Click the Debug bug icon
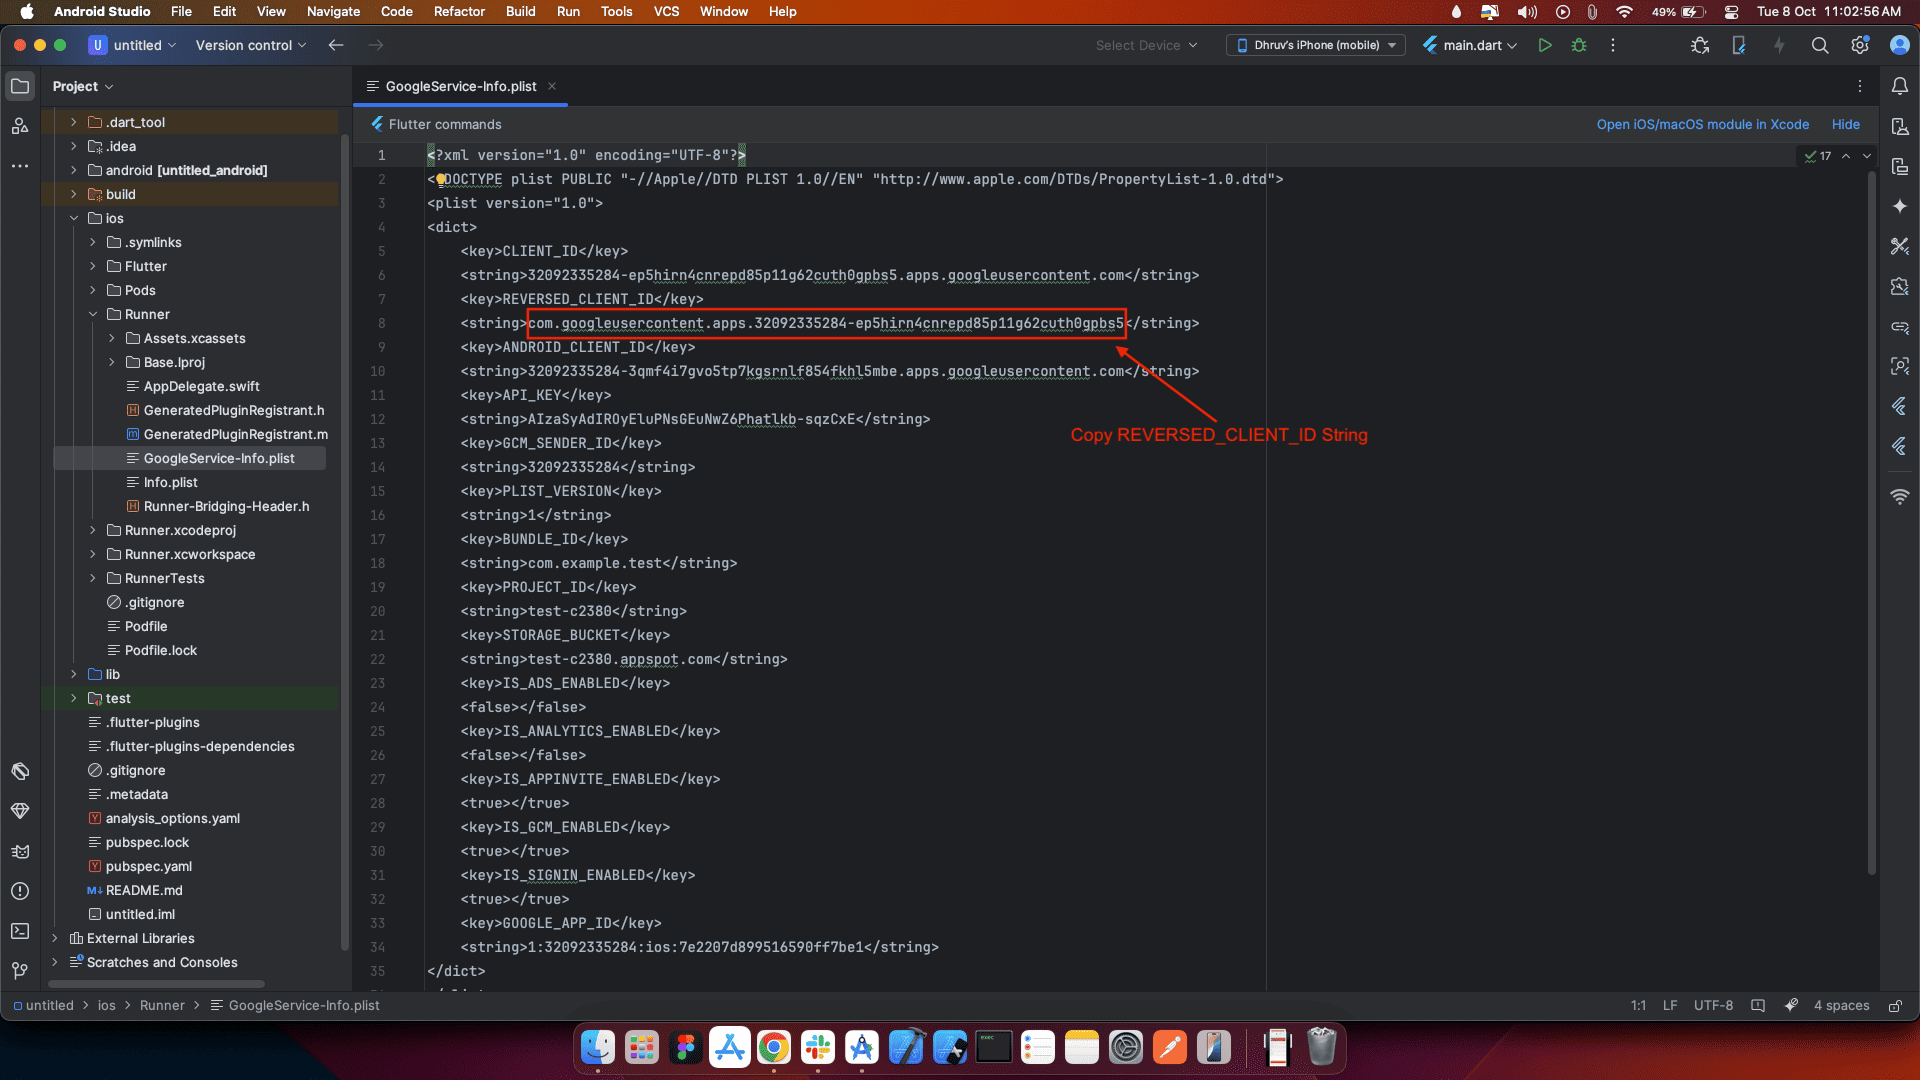The height and width of the screenshot is (1080, 1920). [1579, 45]
